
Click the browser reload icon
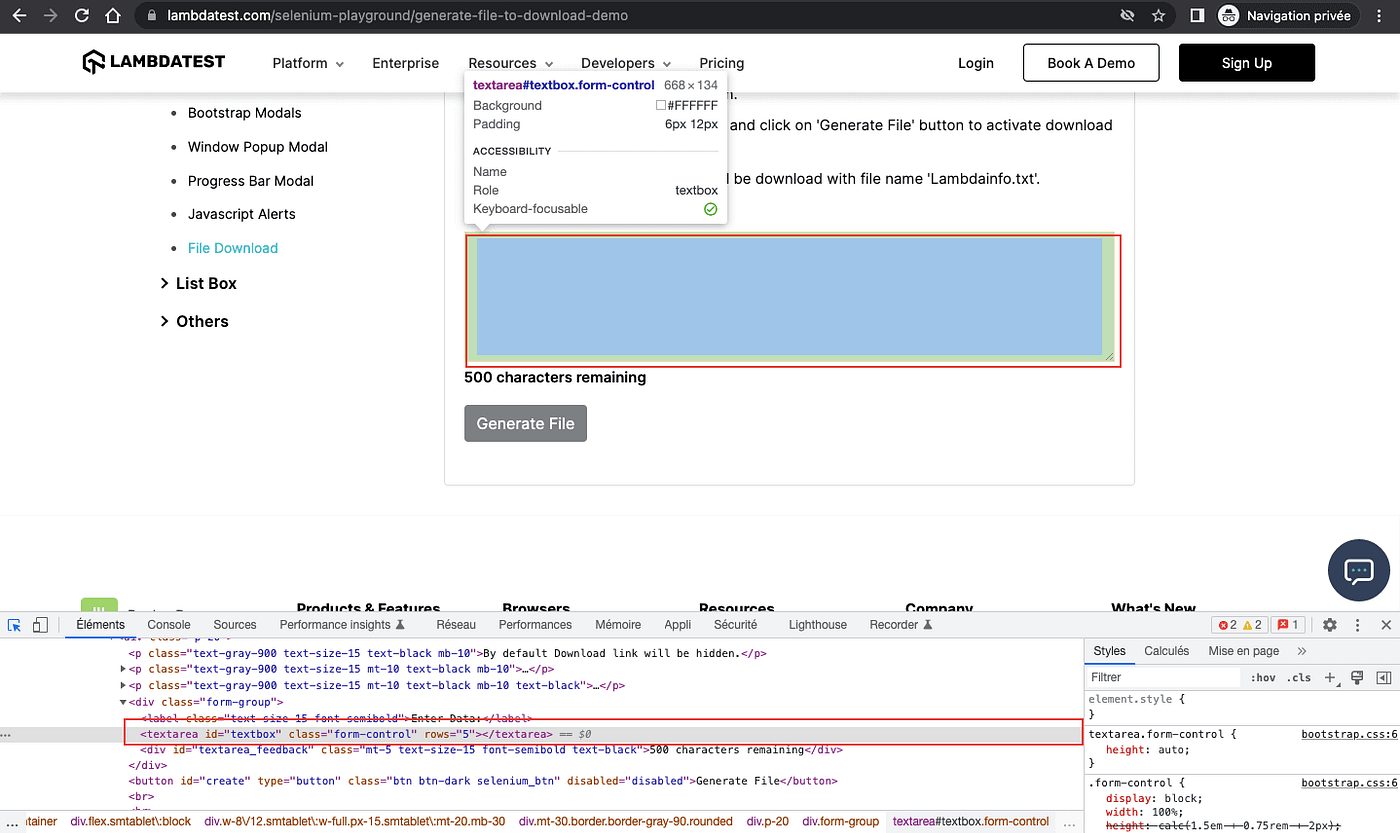point(82,16)
